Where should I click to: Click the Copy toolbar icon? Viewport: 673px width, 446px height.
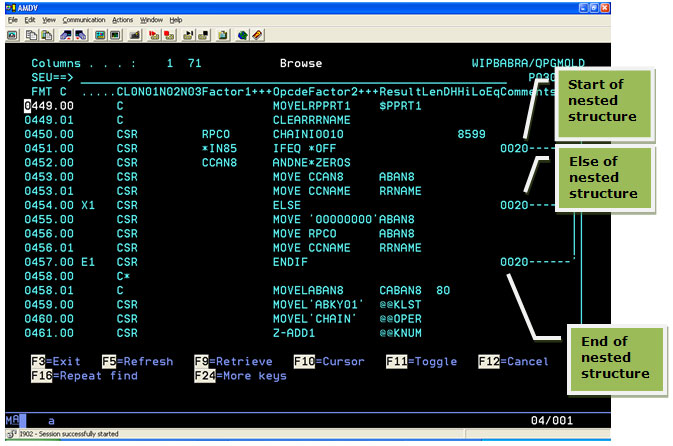coord(31,35)
